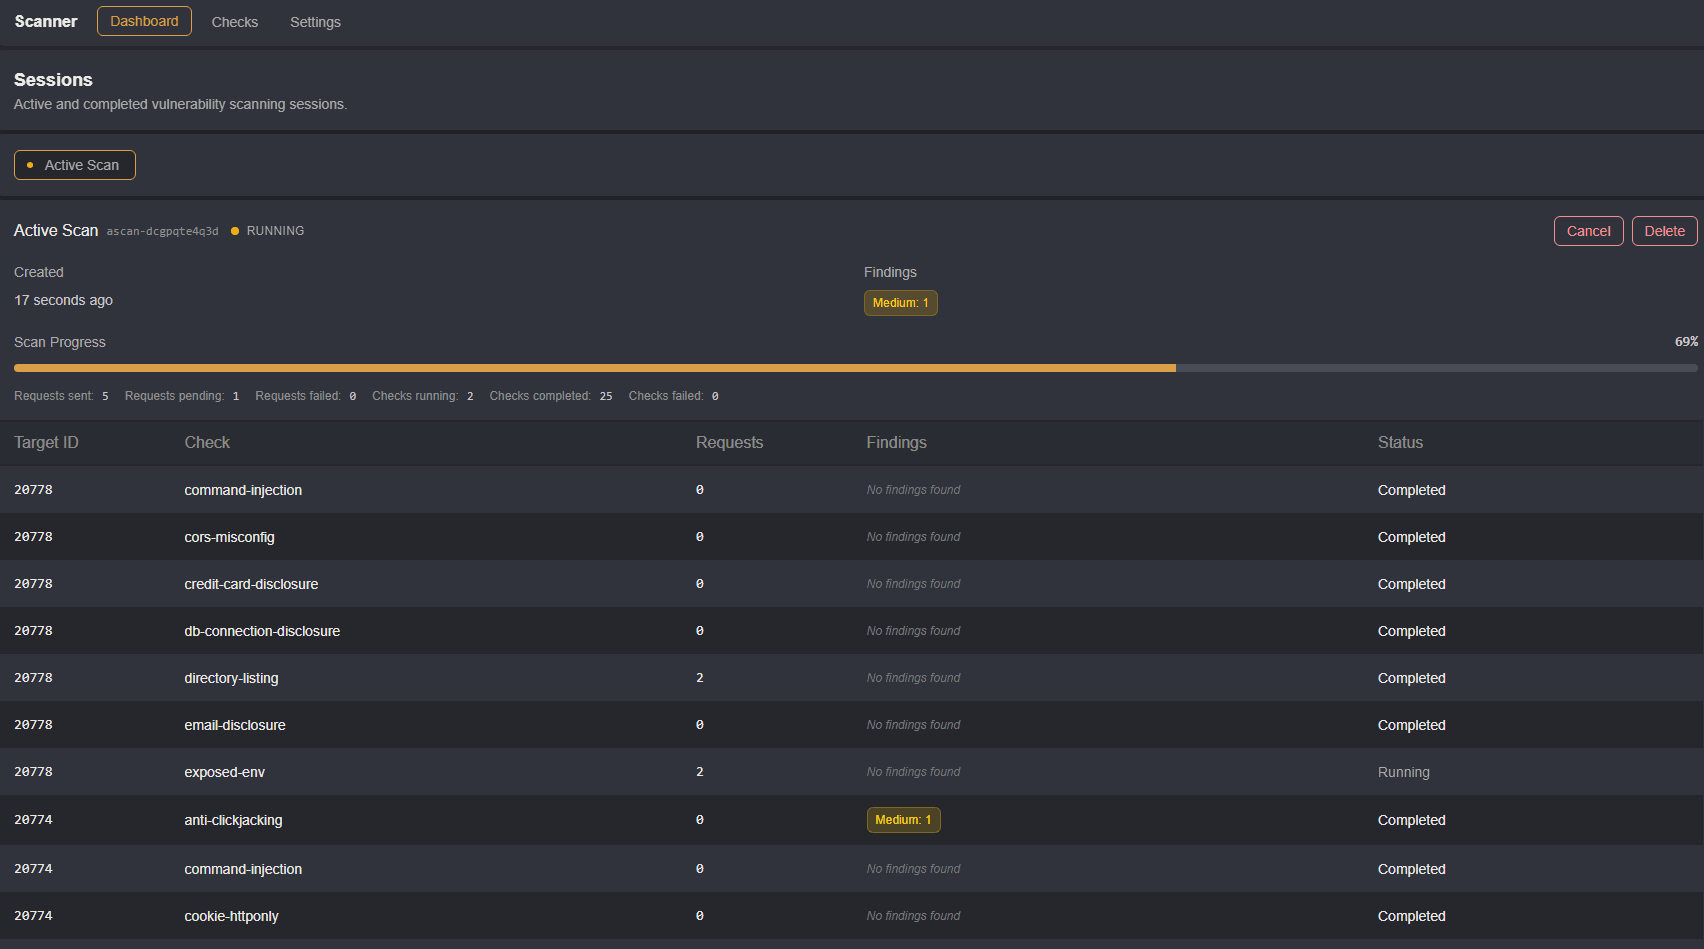
Task: Click the Medium: 1 findings badge under Findings
Action: tap(899, 302)
